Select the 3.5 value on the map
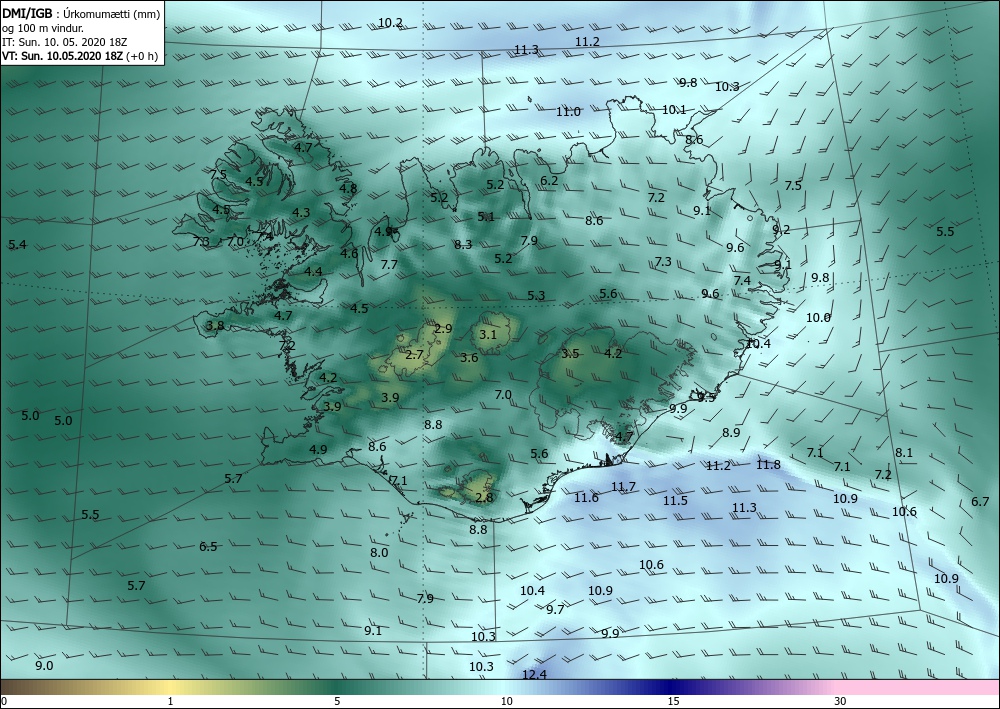This screenshot has height=709, width=1000. click(570, 353)
